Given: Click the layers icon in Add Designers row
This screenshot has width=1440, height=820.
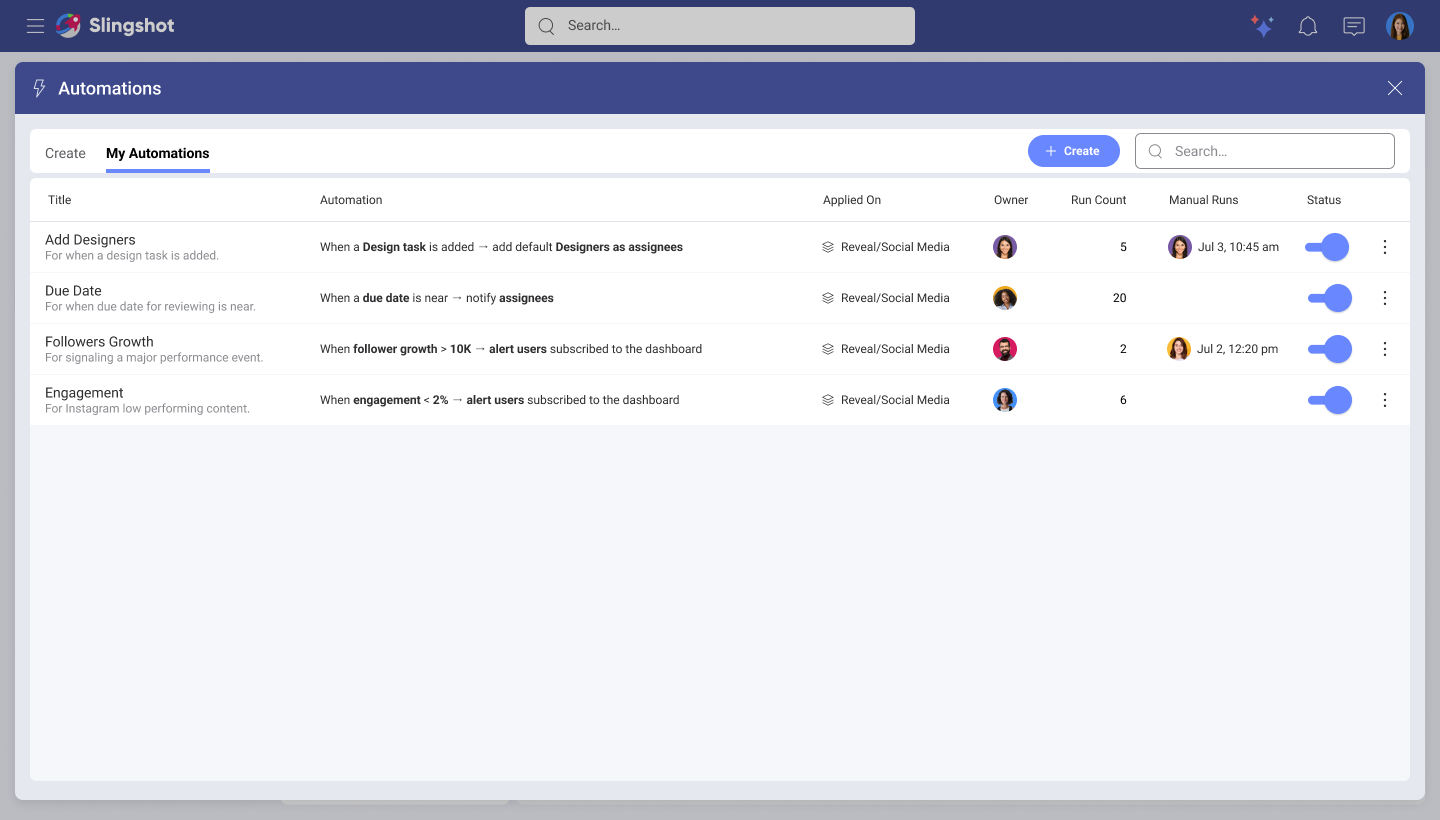Looking at the screenshot, I should coord(828,247).
